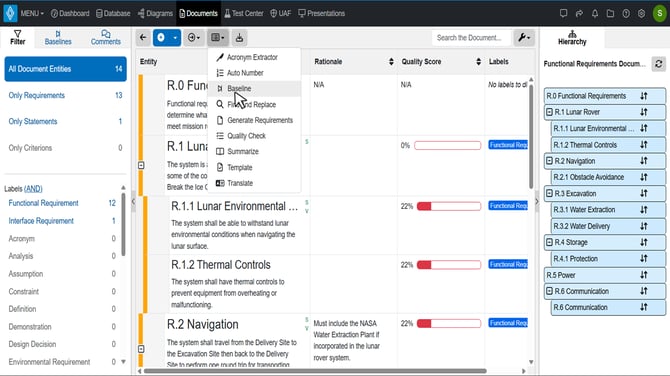Open the wrench settings dropdown
This screenshot has height=376, width=670.
524,38
